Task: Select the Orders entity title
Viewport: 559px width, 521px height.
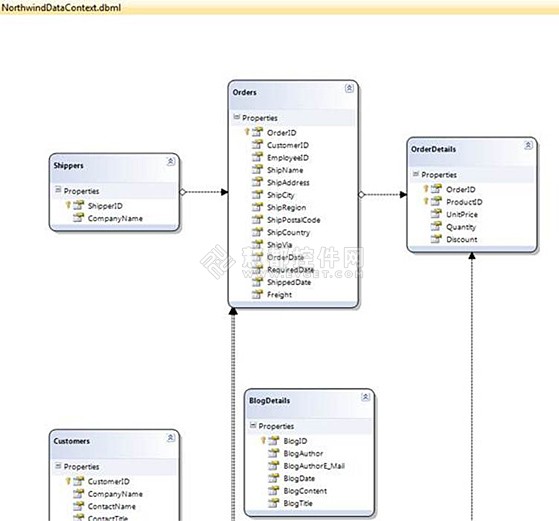Action: point(245,92)
